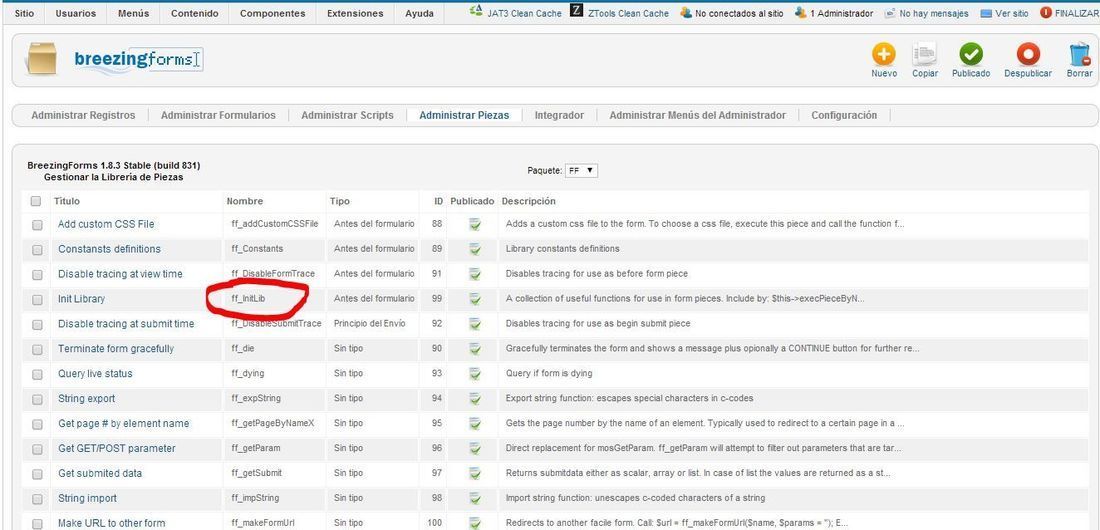
Task: Open the Paquete dropdown
Action: [581, 171]
